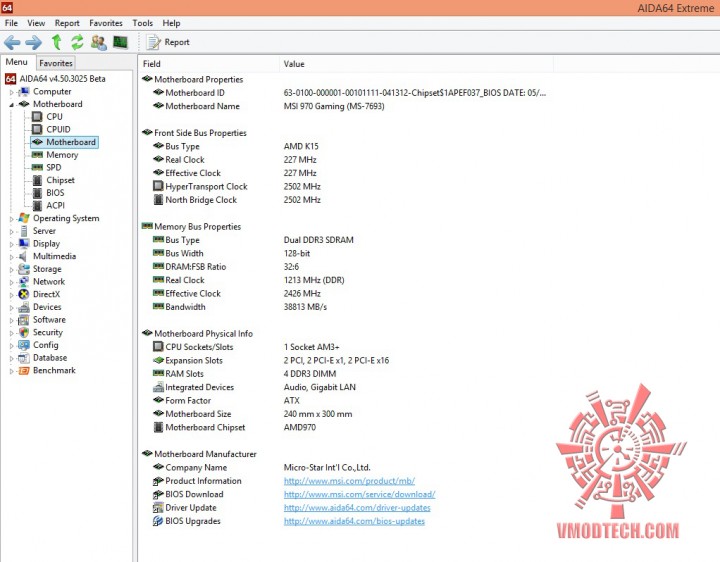Click the Report button in toolbar
The width and height of the screenshot is (720, 562).
coord(168,42)
